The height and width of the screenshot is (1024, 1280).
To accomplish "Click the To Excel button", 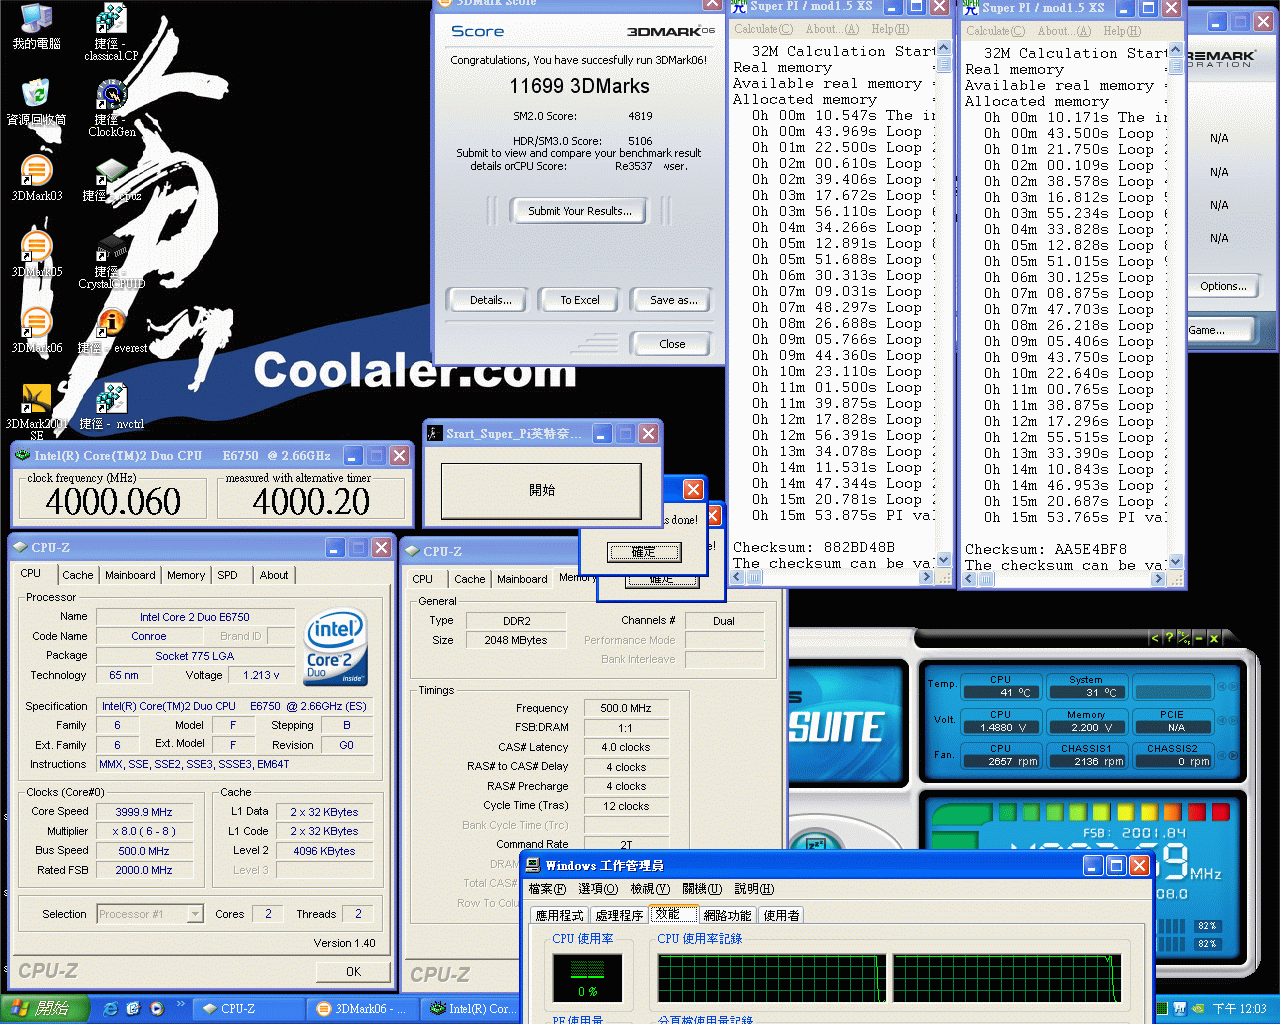I will tap(580, 300).
